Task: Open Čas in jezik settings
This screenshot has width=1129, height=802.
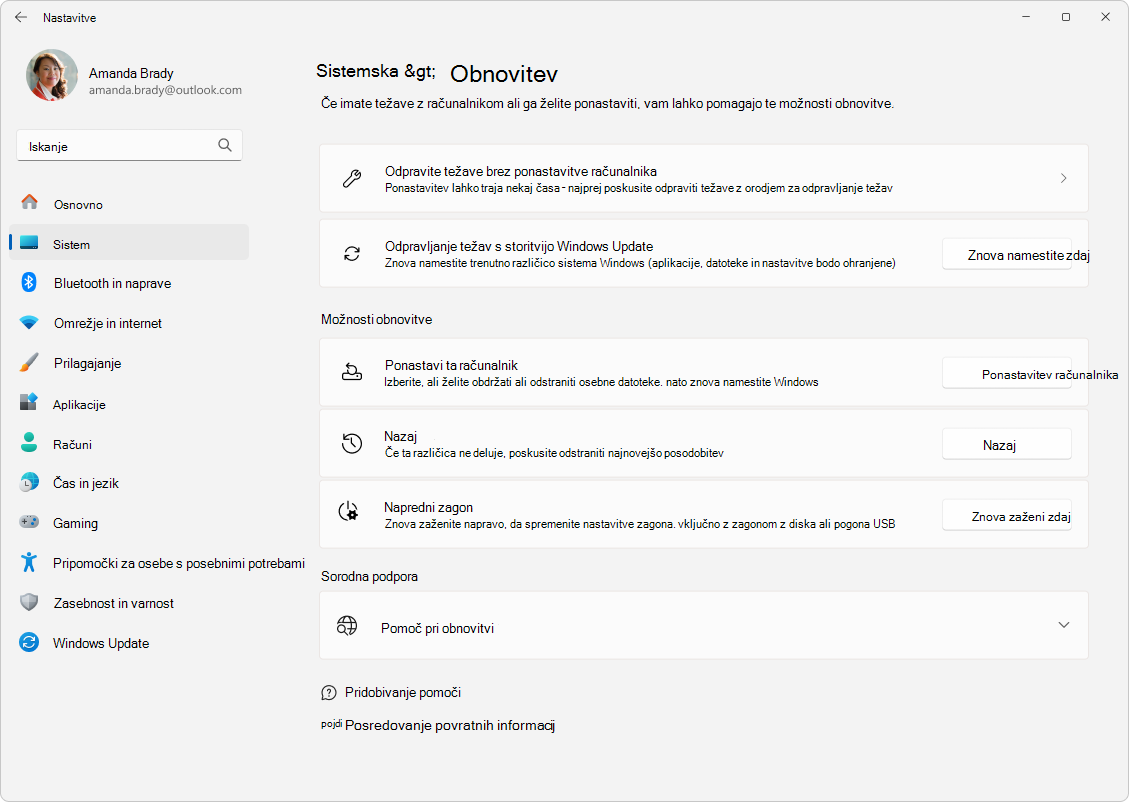Action: [x=129, y=483]
